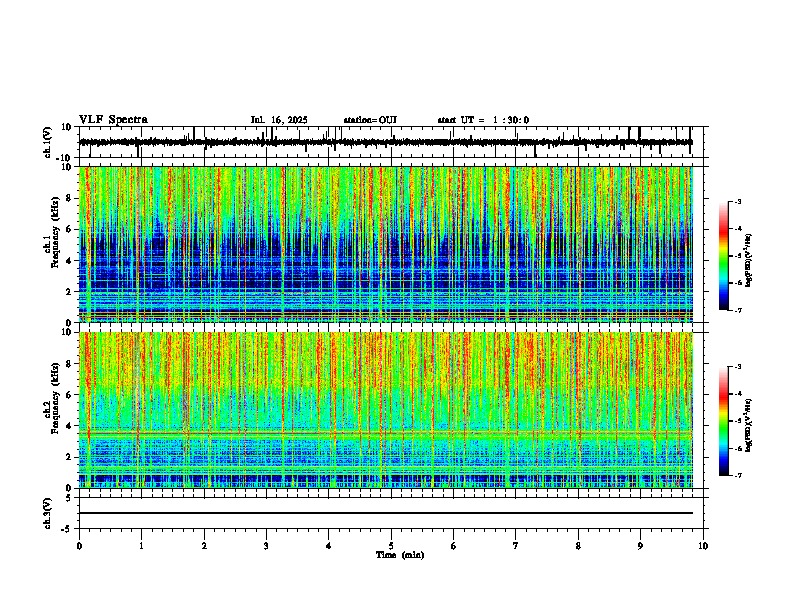The height and width of the screenshot is (612, 792).
Task: Select the date text 'Jul 16, 2025'
Action: pos(279,120)
